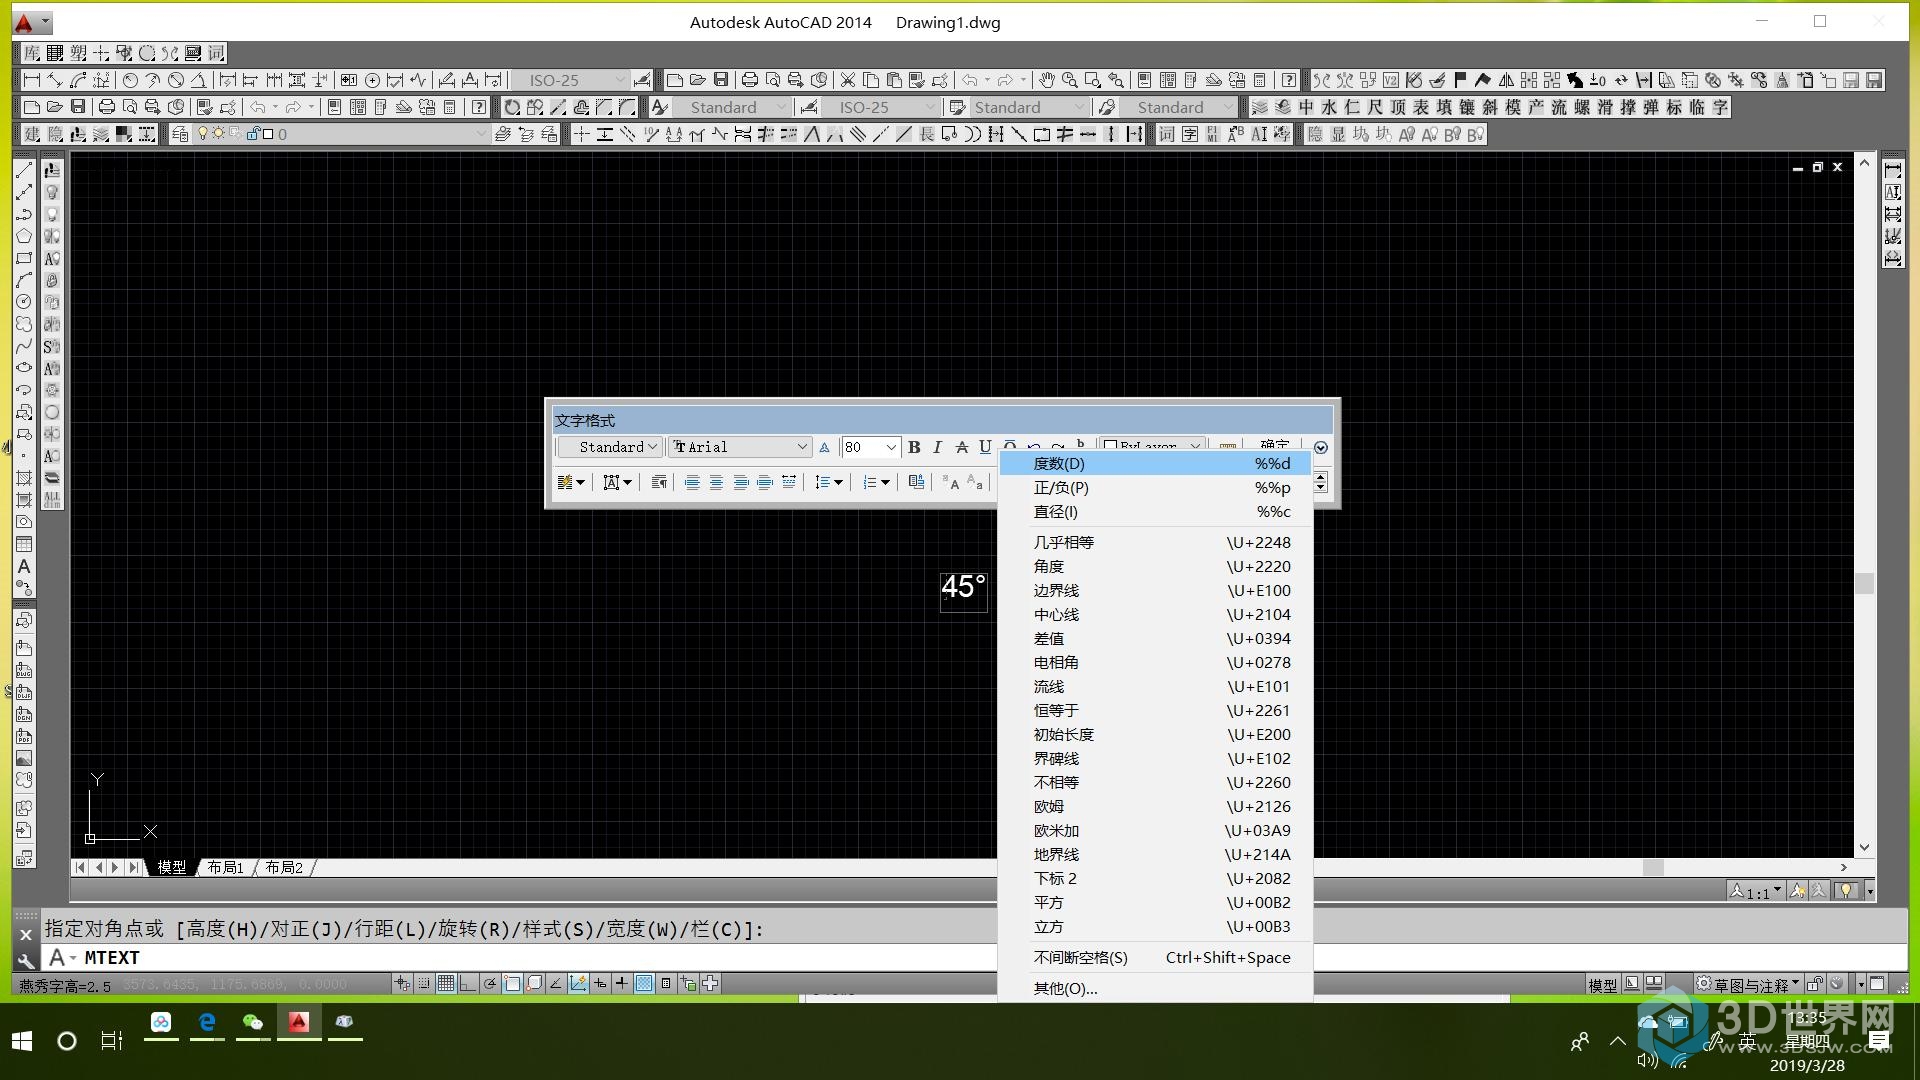Open the AutoCAD application menu button

32,22
